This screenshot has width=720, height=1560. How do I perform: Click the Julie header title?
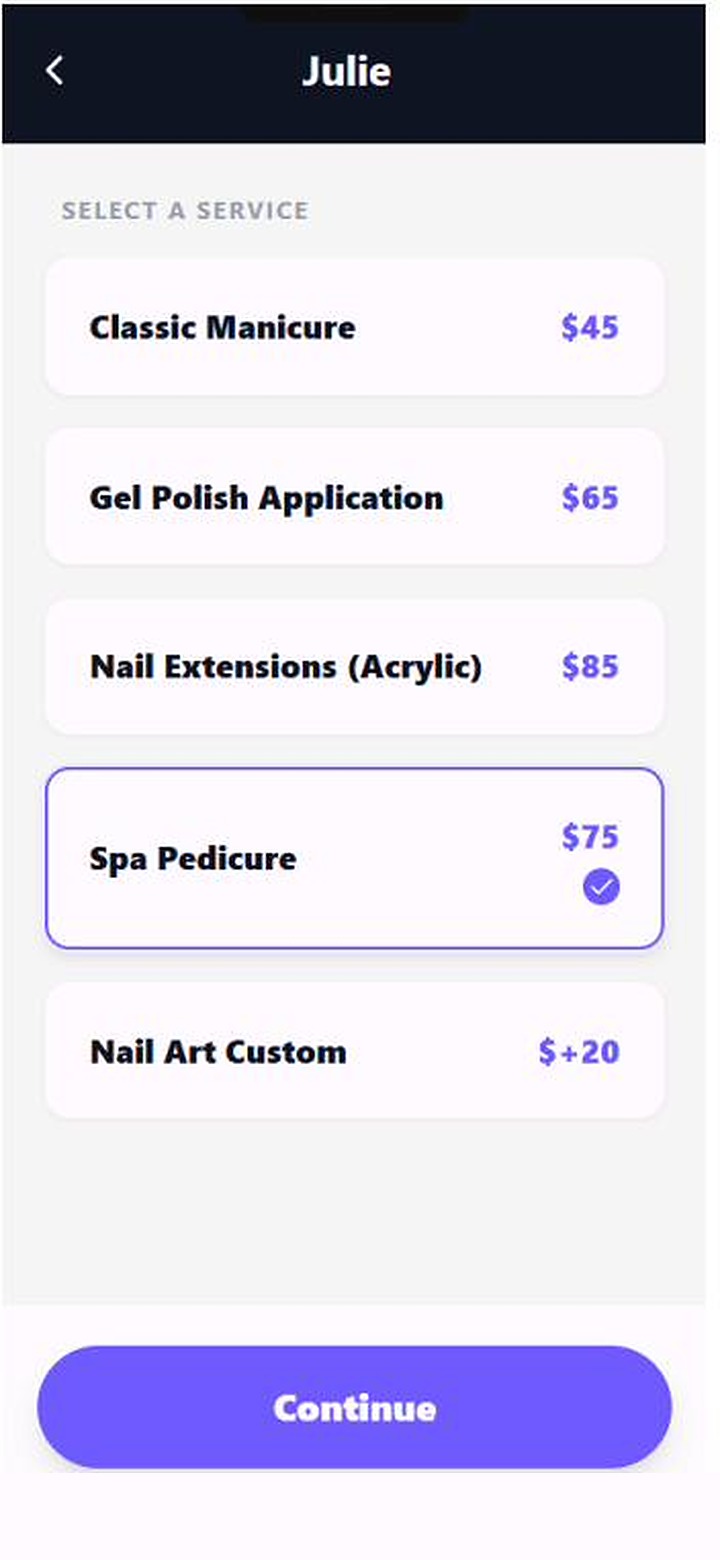346,71
